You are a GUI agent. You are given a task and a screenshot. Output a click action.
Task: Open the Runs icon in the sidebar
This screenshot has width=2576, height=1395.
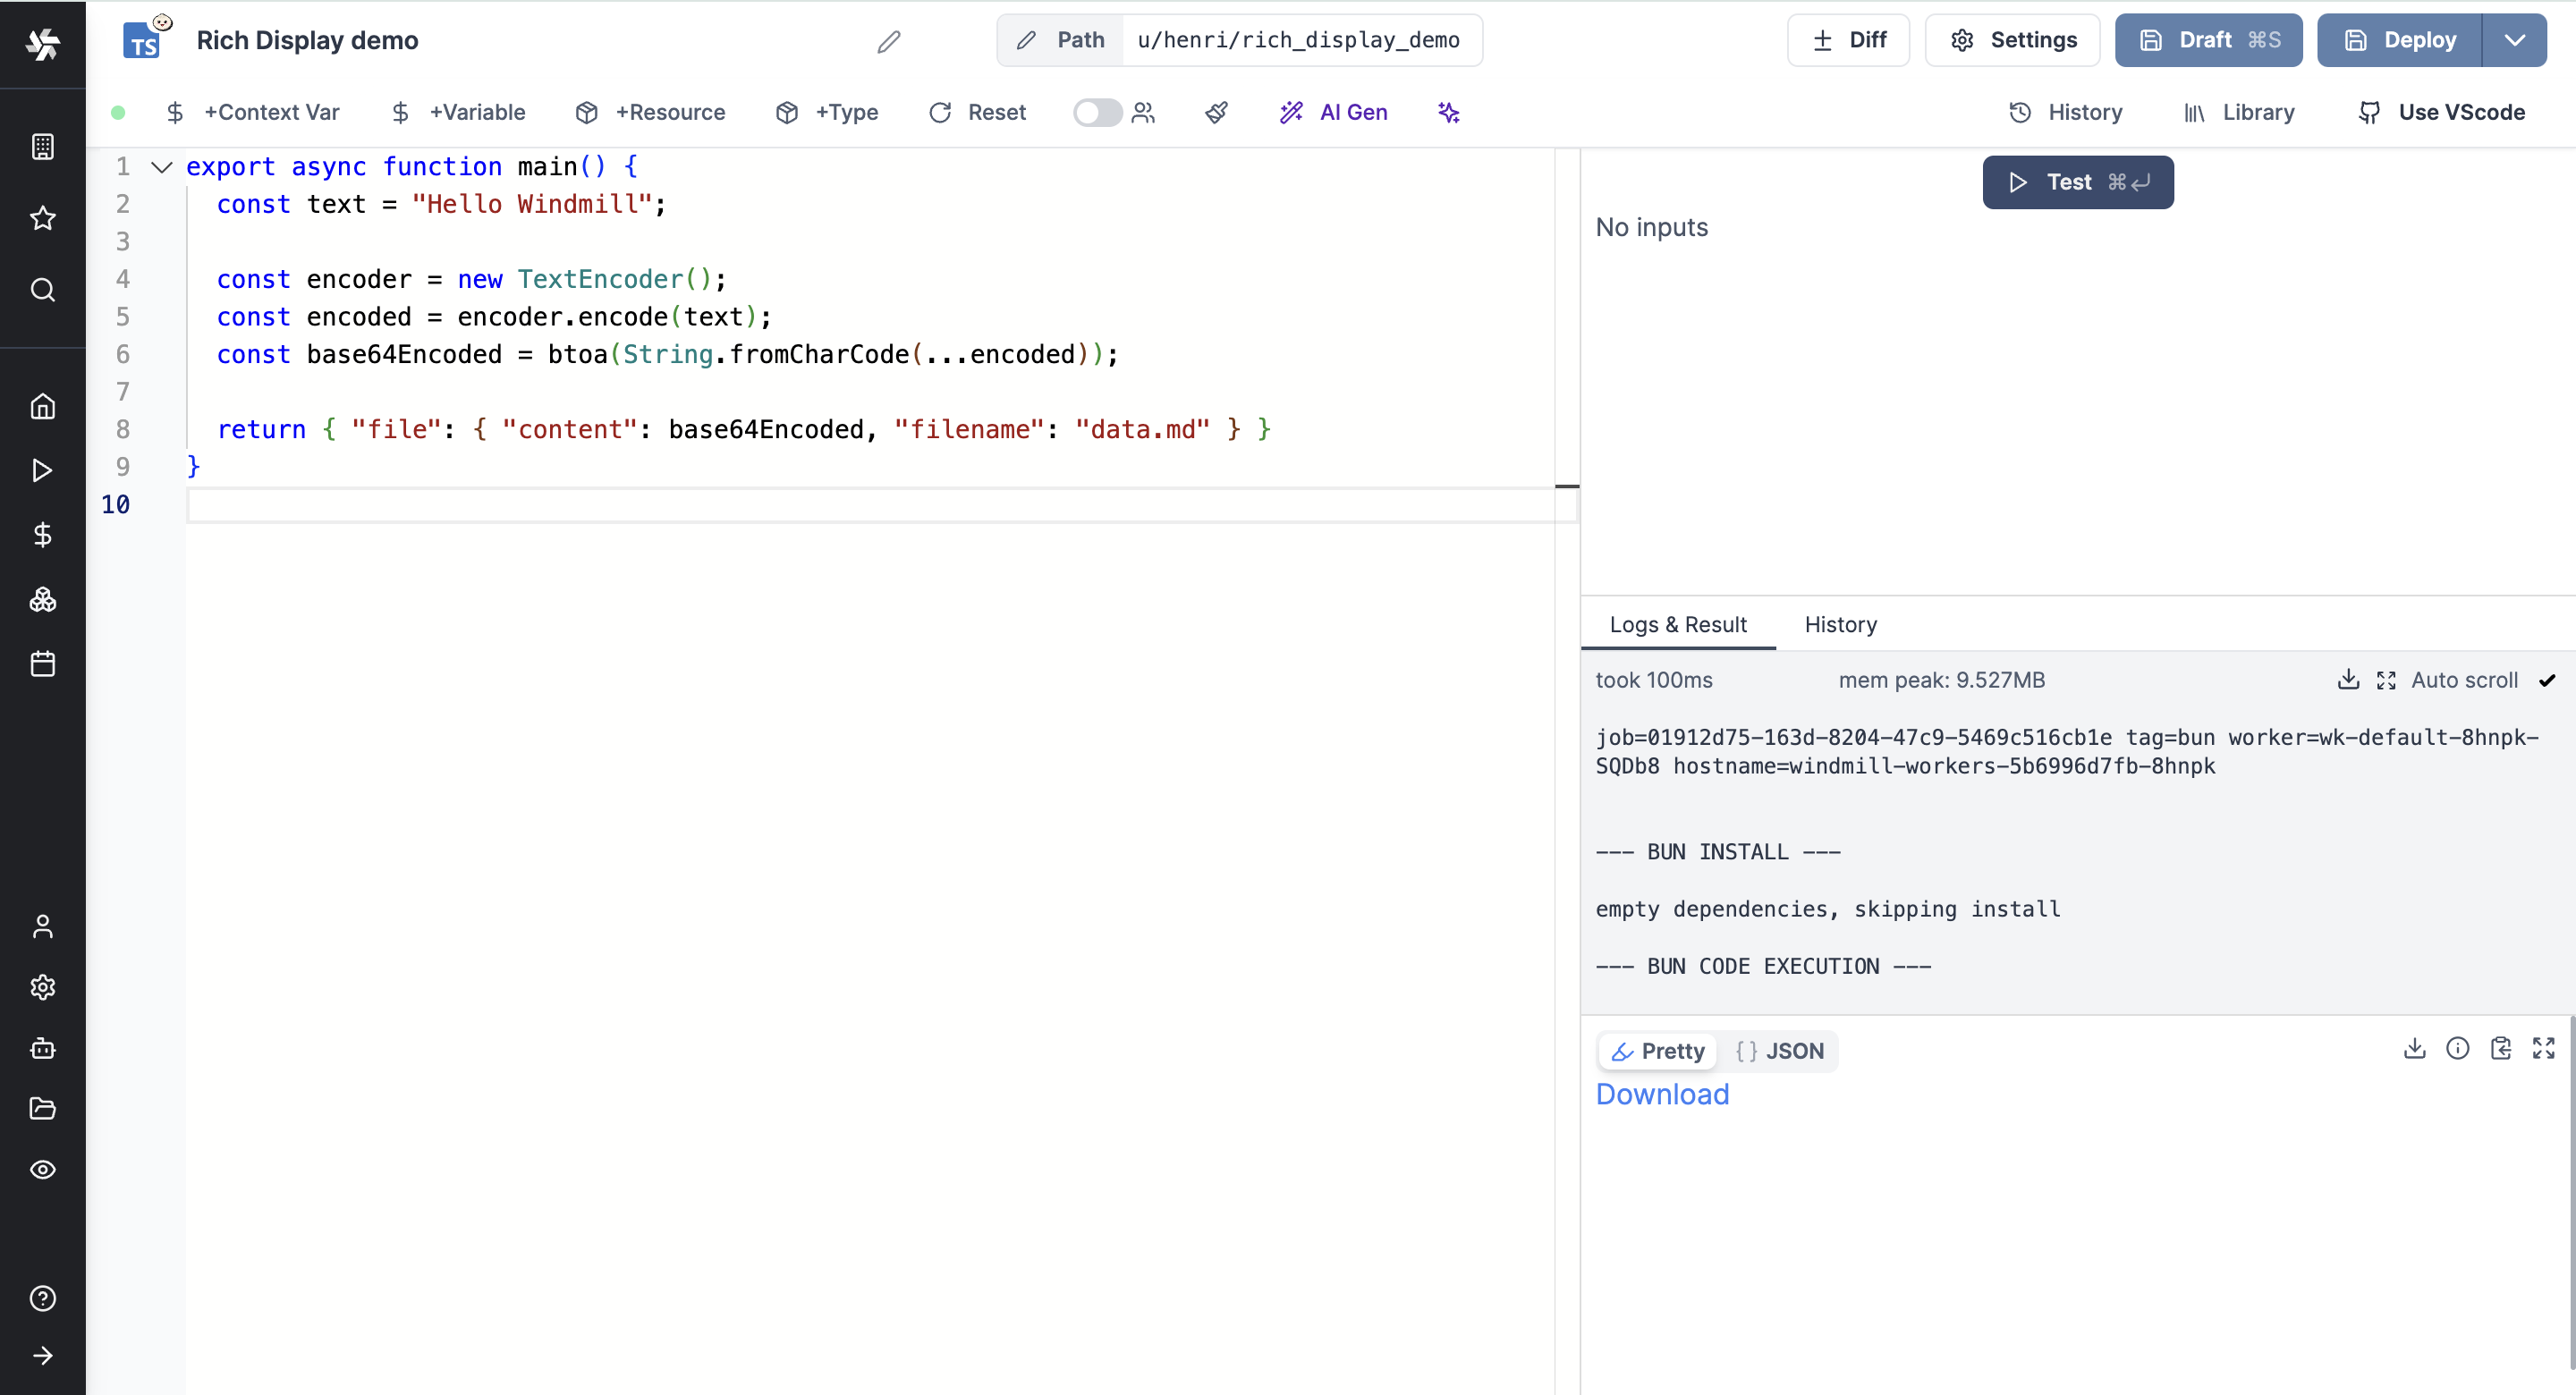(42, 469)
